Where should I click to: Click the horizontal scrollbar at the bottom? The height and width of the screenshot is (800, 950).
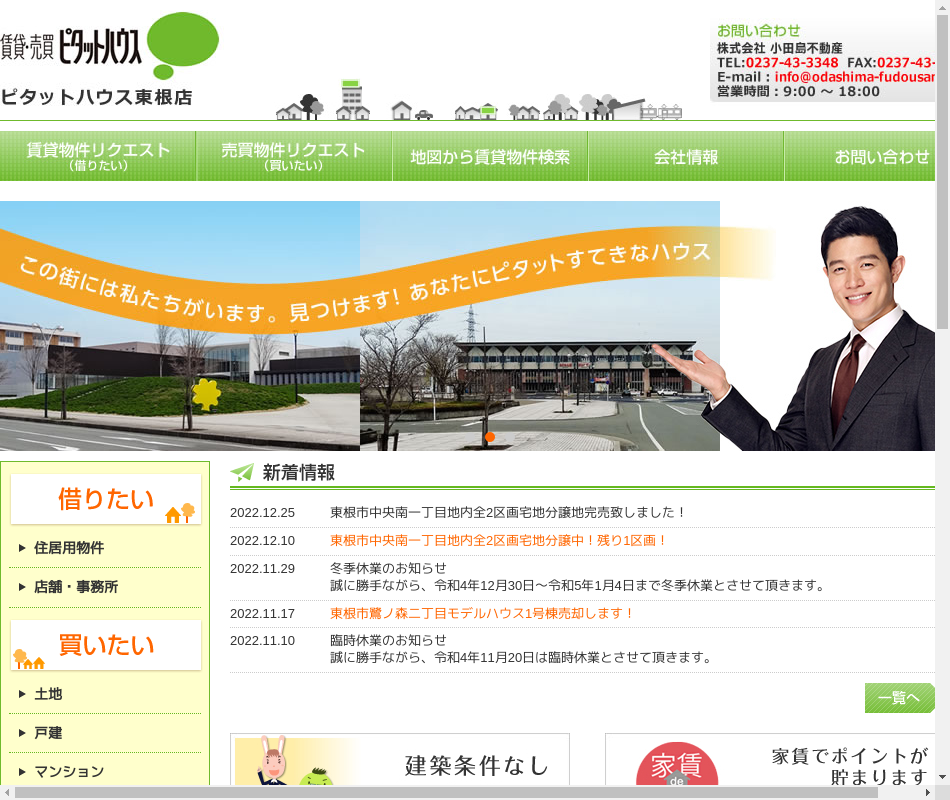[445, 792]
